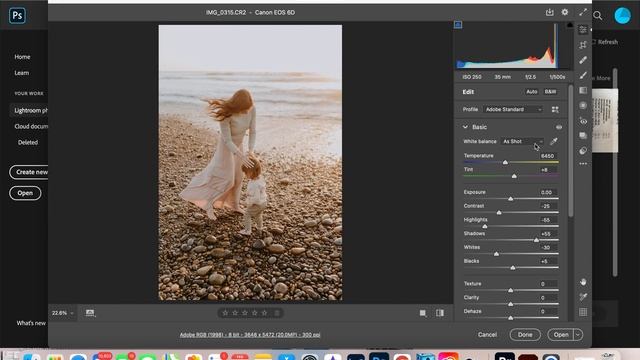
Task: Click the Temperature slider handle
Action: tap(505, 162)
